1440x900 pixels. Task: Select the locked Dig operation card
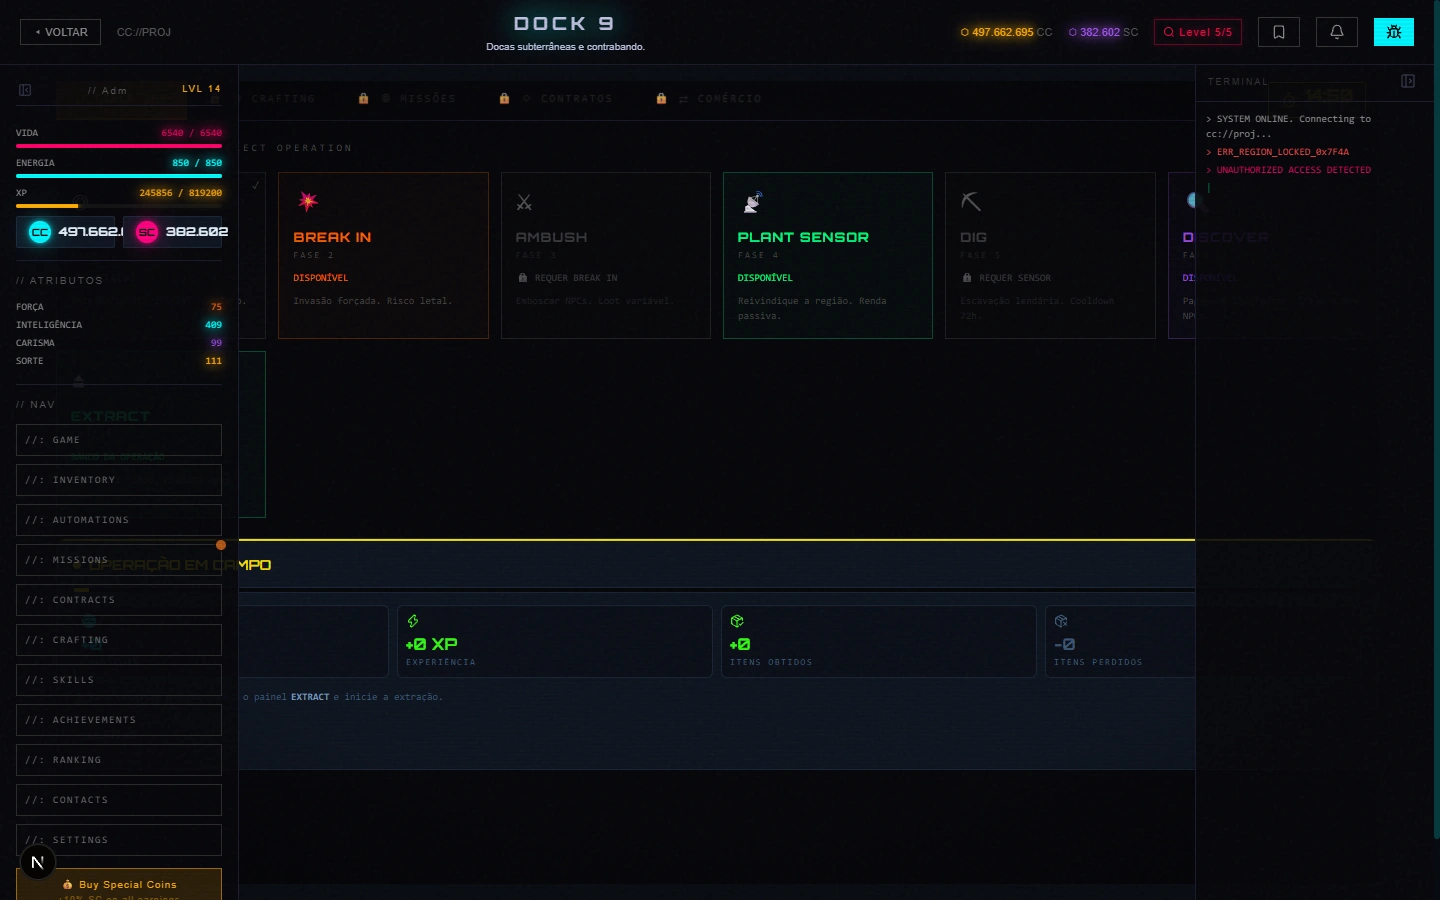pos(1050,255)
